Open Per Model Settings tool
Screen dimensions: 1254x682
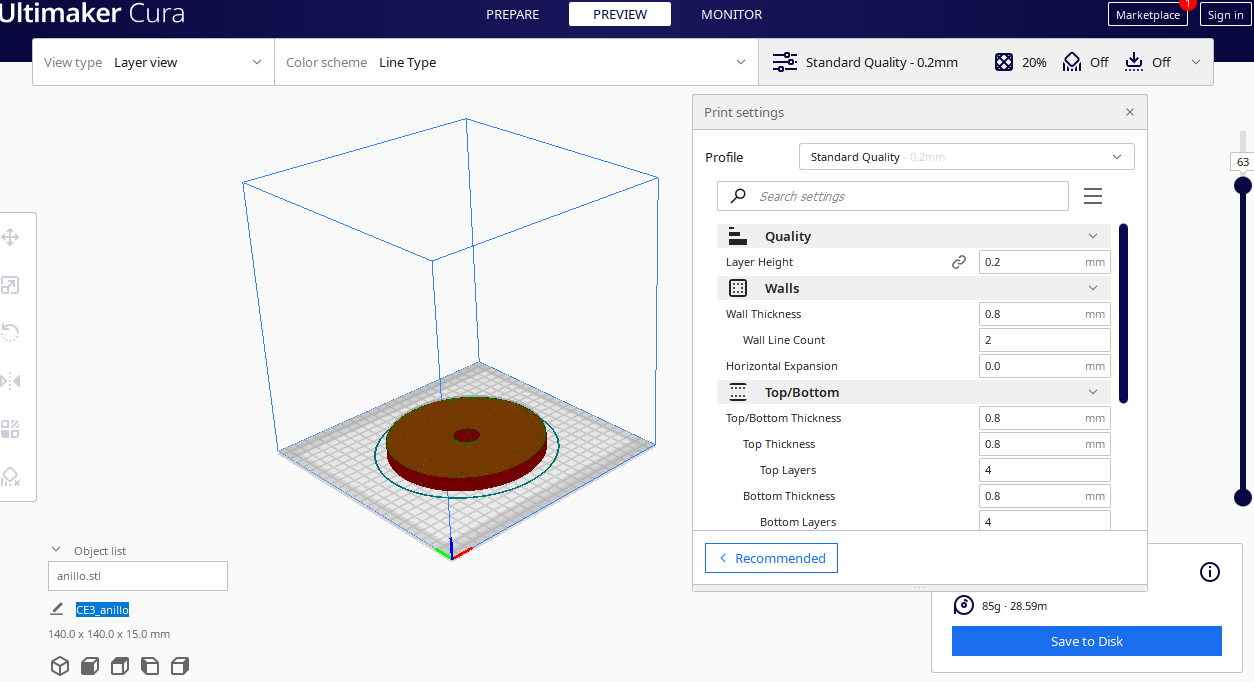pos(10,429)
